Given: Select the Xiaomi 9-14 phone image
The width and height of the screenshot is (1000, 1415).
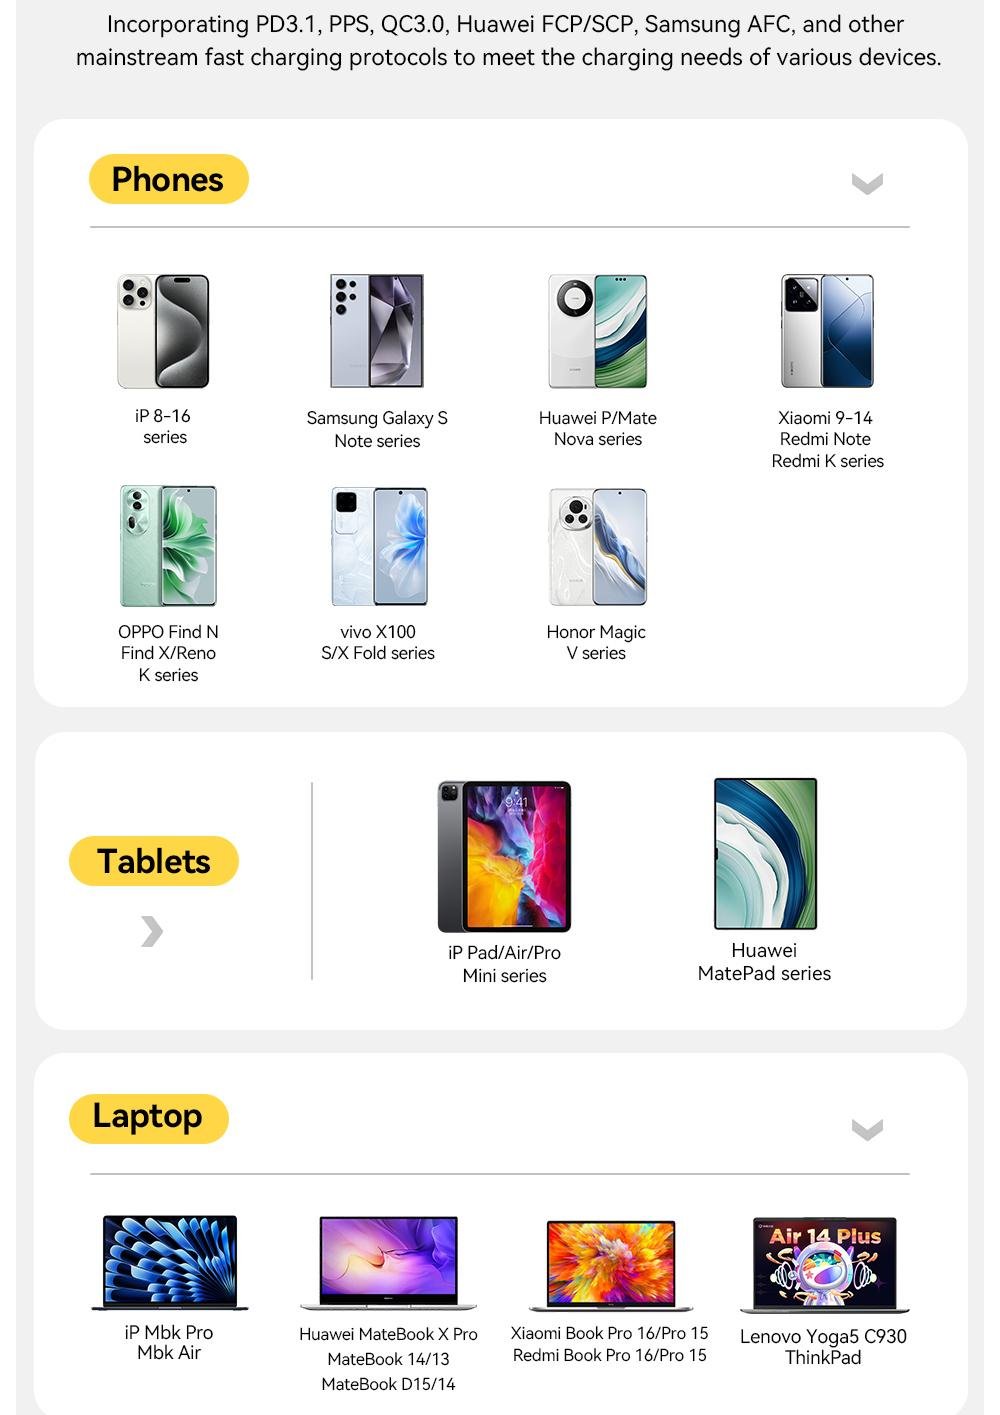Looking at the screenshot, I should click(x=827, y=331).
